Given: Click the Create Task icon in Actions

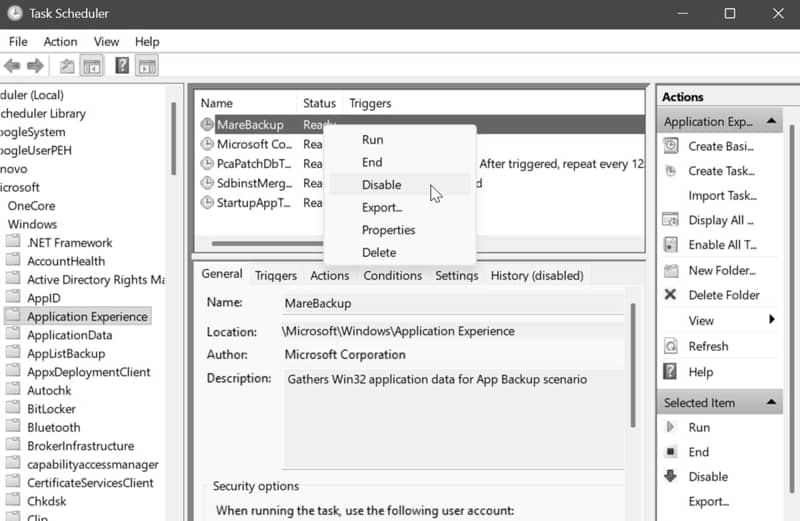Looking at the screenshot, I should pyautogui.click(x=671, y=171).
